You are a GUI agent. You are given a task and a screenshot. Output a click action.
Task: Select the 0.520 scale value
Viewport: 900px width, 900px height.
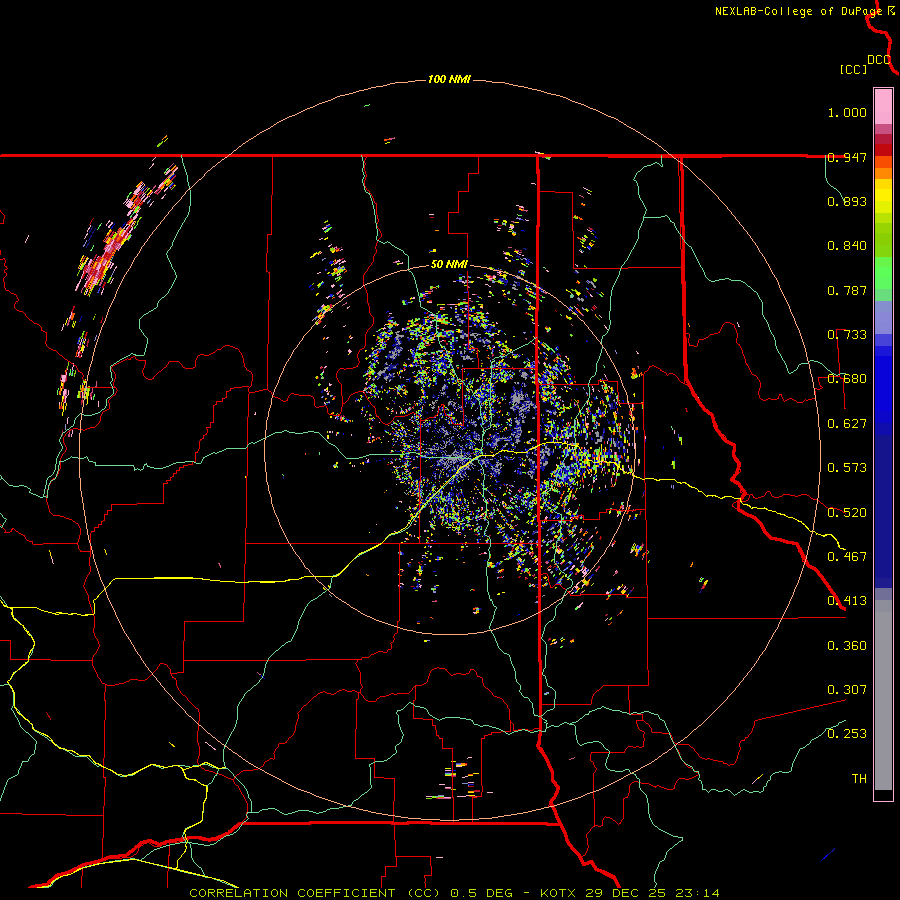click(847, 512)
